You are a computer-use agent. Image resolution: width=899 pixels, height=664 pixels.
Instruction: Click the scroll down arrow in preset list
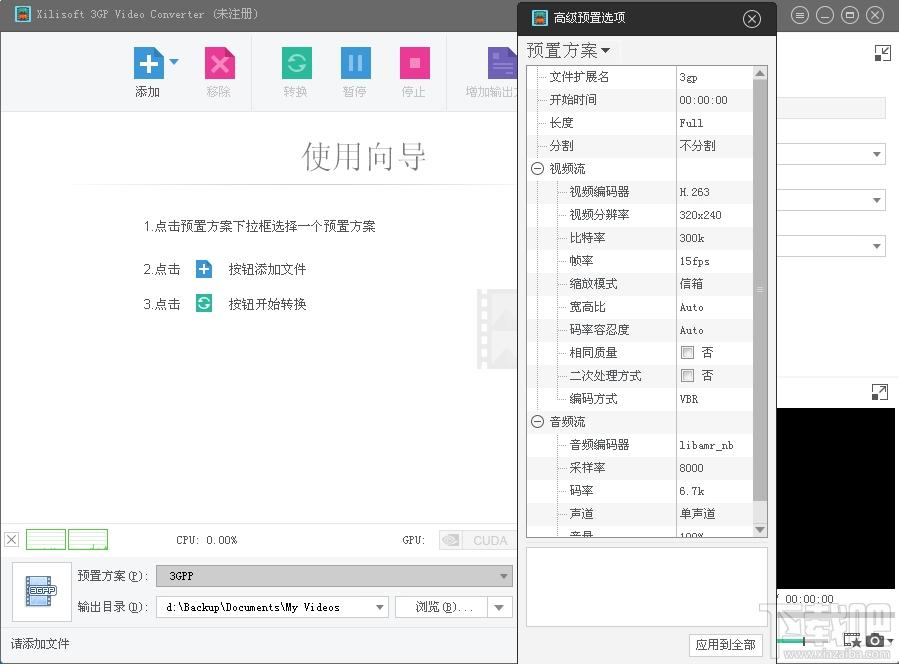(760, 529)
